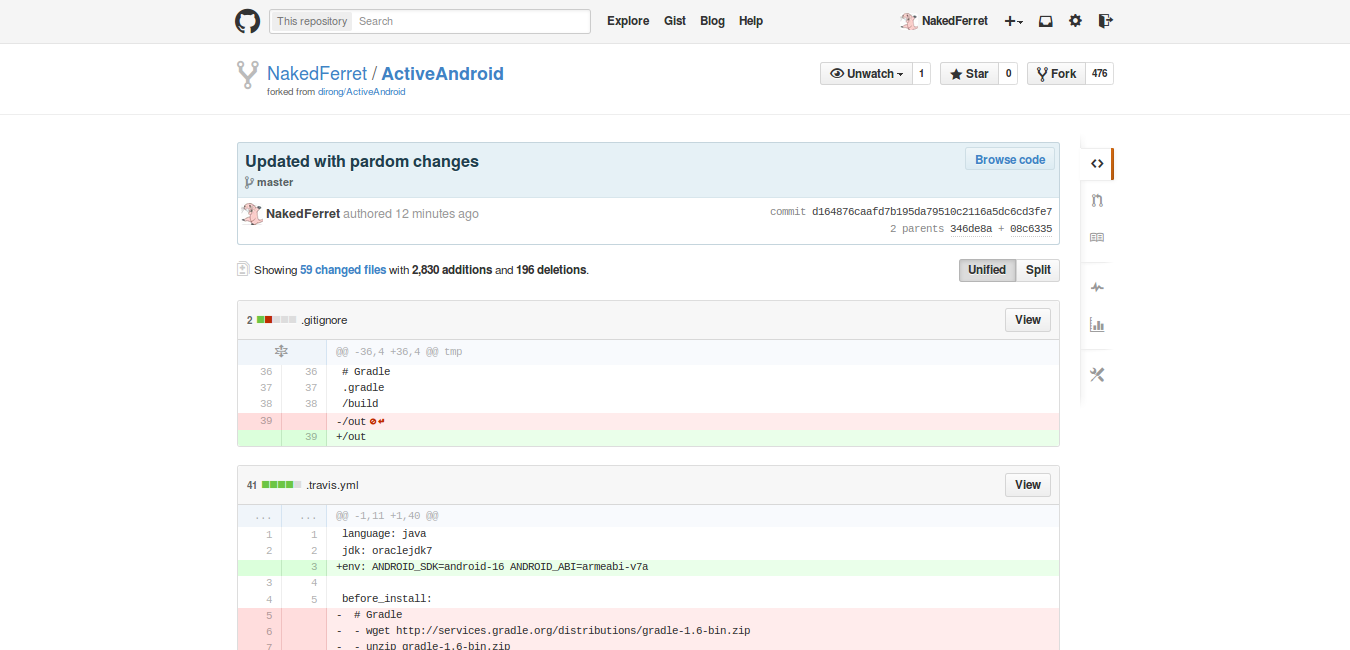Click the green diffstat blocks beside .travis.yml
This screenshot has width=1350, height=650.
tap(278, 484)
